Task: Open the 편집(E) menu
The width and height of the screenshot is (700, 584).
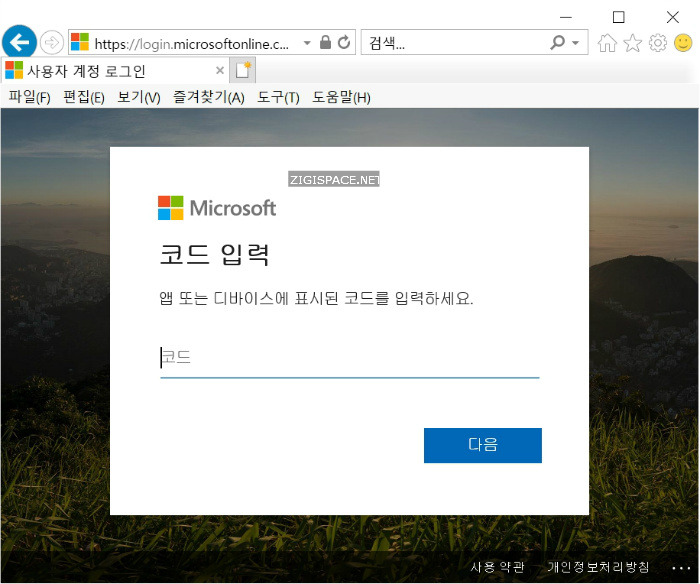Action: pyautogui.click(x=84, y=97)
